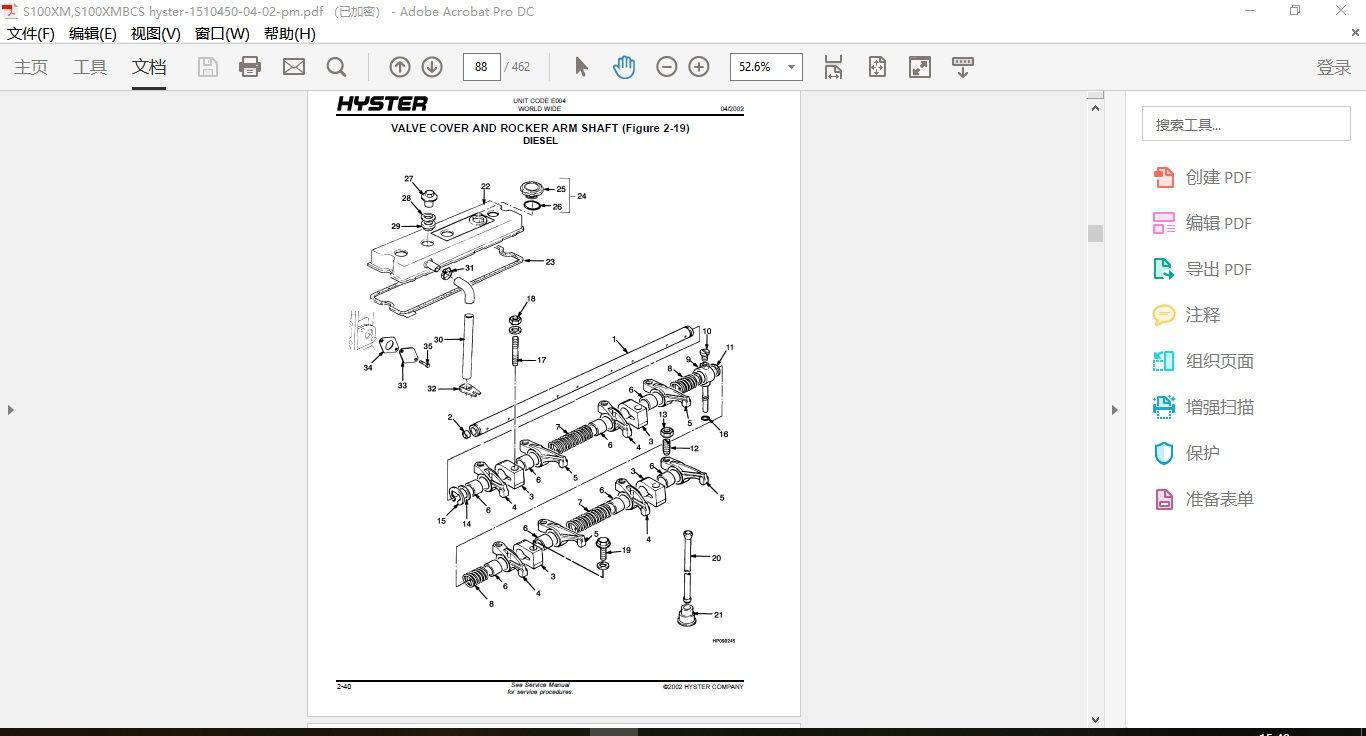The image size is (1366, 736).
Task: Switch to the 工具 tab
Action: [90, 67]
